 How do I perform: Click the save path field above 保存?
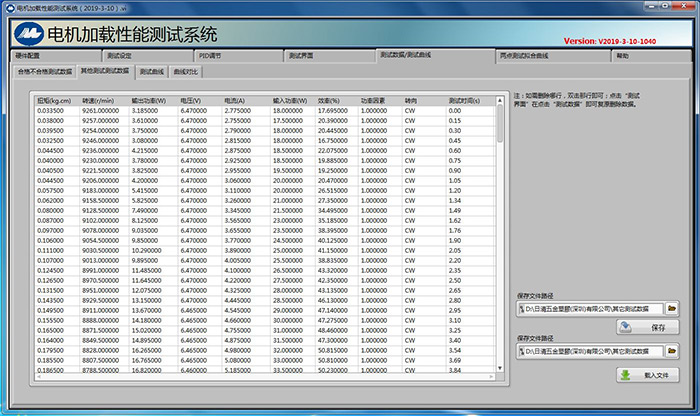click(590, 308)
